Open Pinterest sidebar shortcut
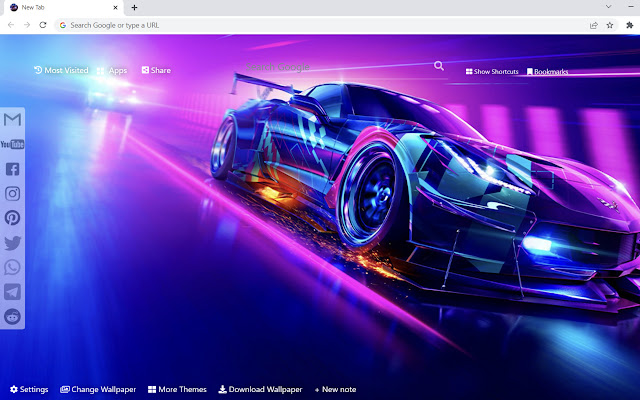The image size is (640, 400). pos(12,218)
